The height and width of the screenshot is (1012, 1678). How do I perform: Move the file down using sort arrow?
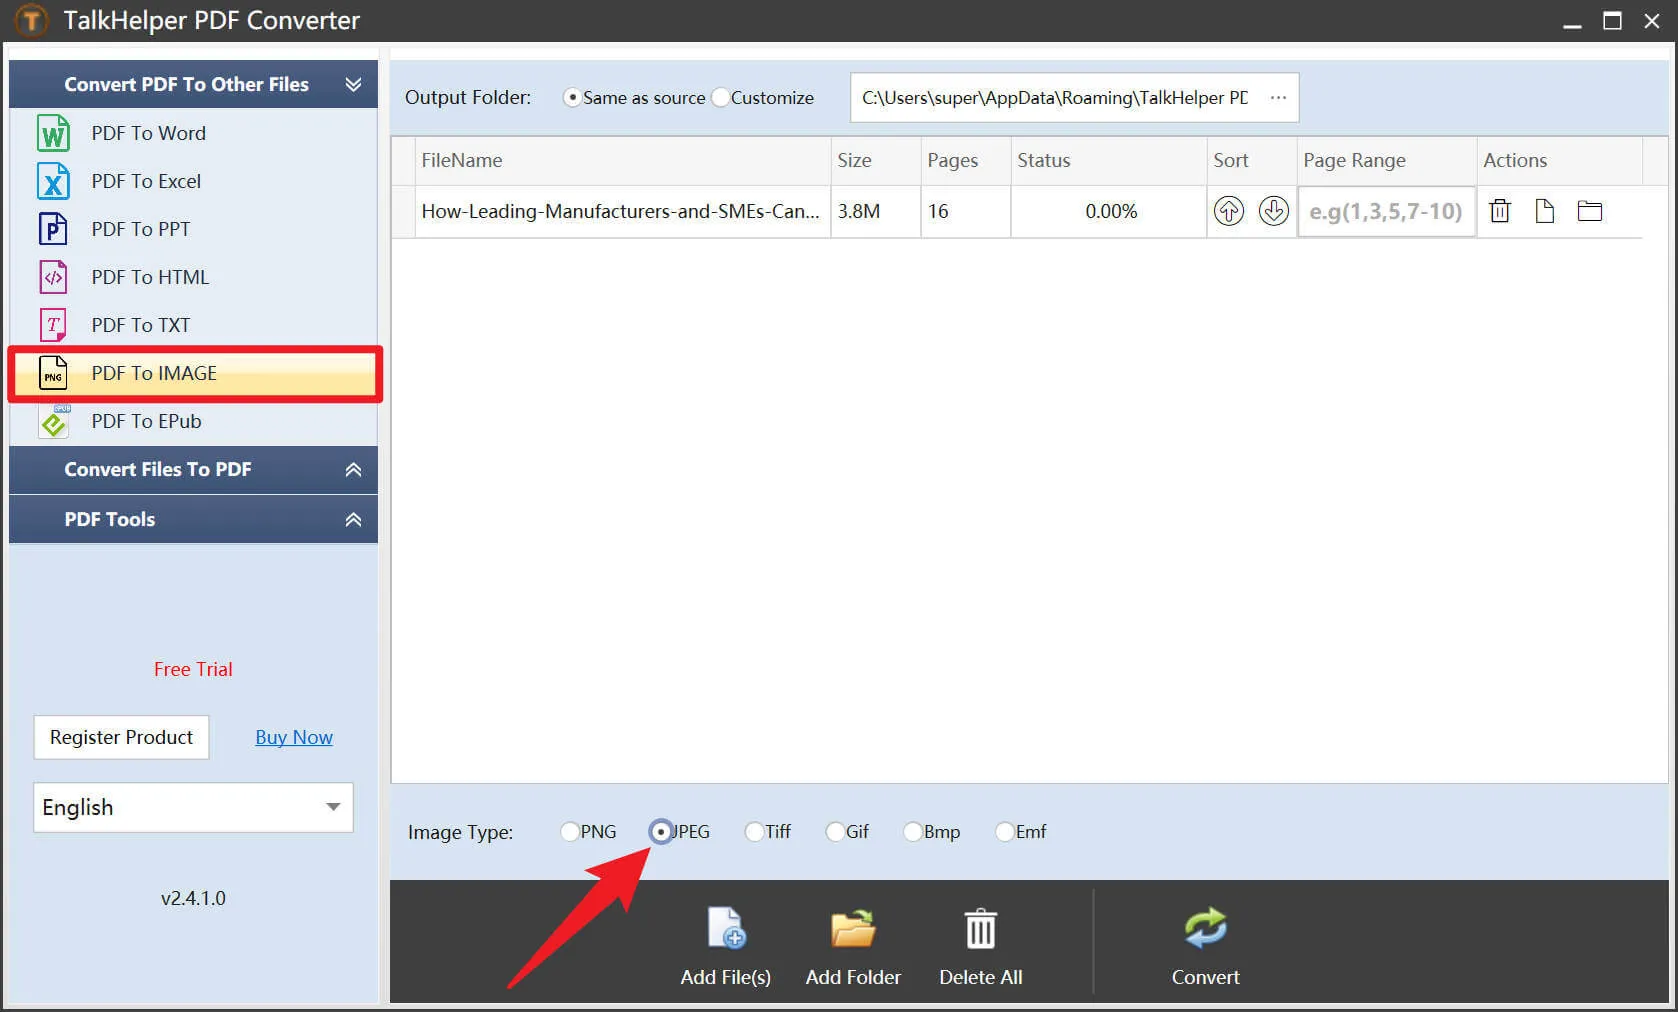[x=1273, y=211]
